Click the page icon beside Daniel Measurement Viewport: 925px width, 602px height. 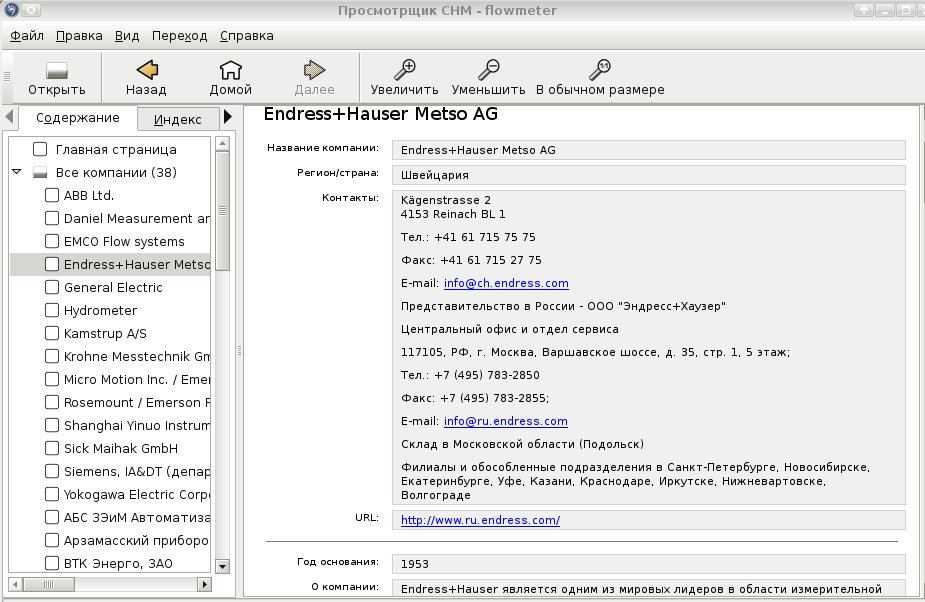[52, 218]
